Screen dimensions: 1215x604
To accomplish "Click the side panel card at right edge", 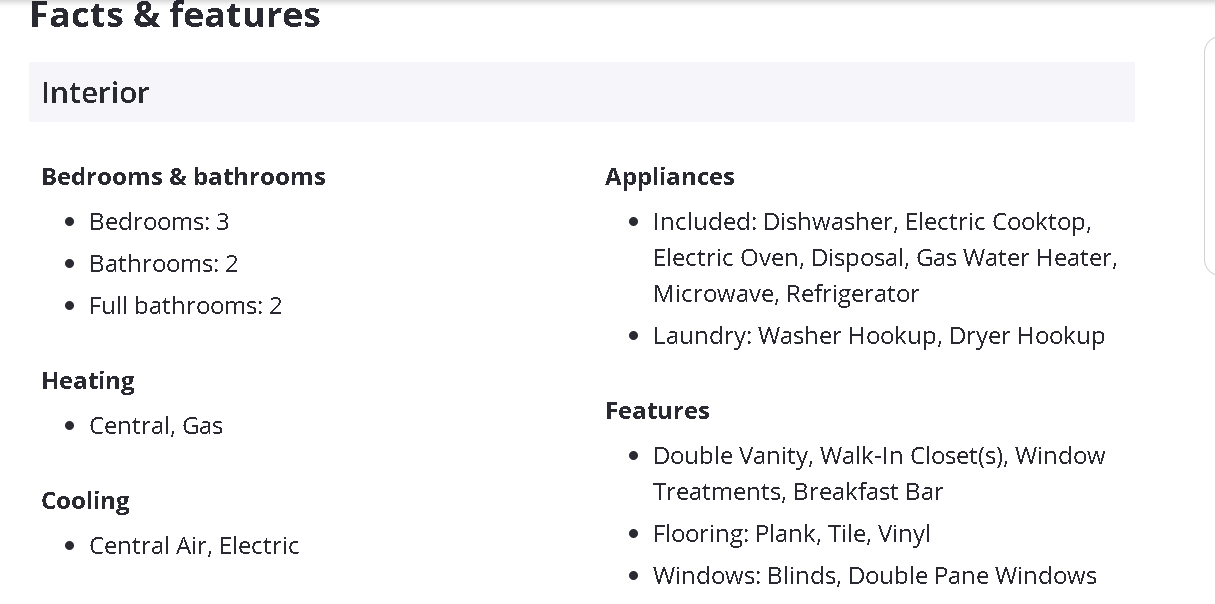I will (1209, 155).
